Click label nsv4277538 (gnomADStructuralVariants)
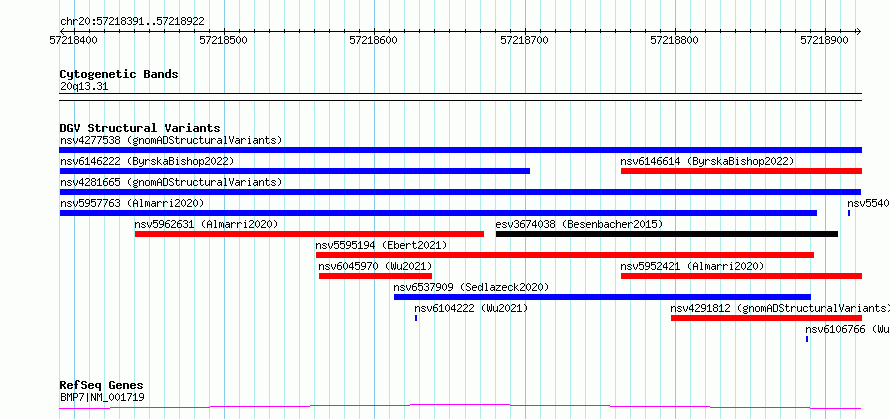 pos(171,140)
